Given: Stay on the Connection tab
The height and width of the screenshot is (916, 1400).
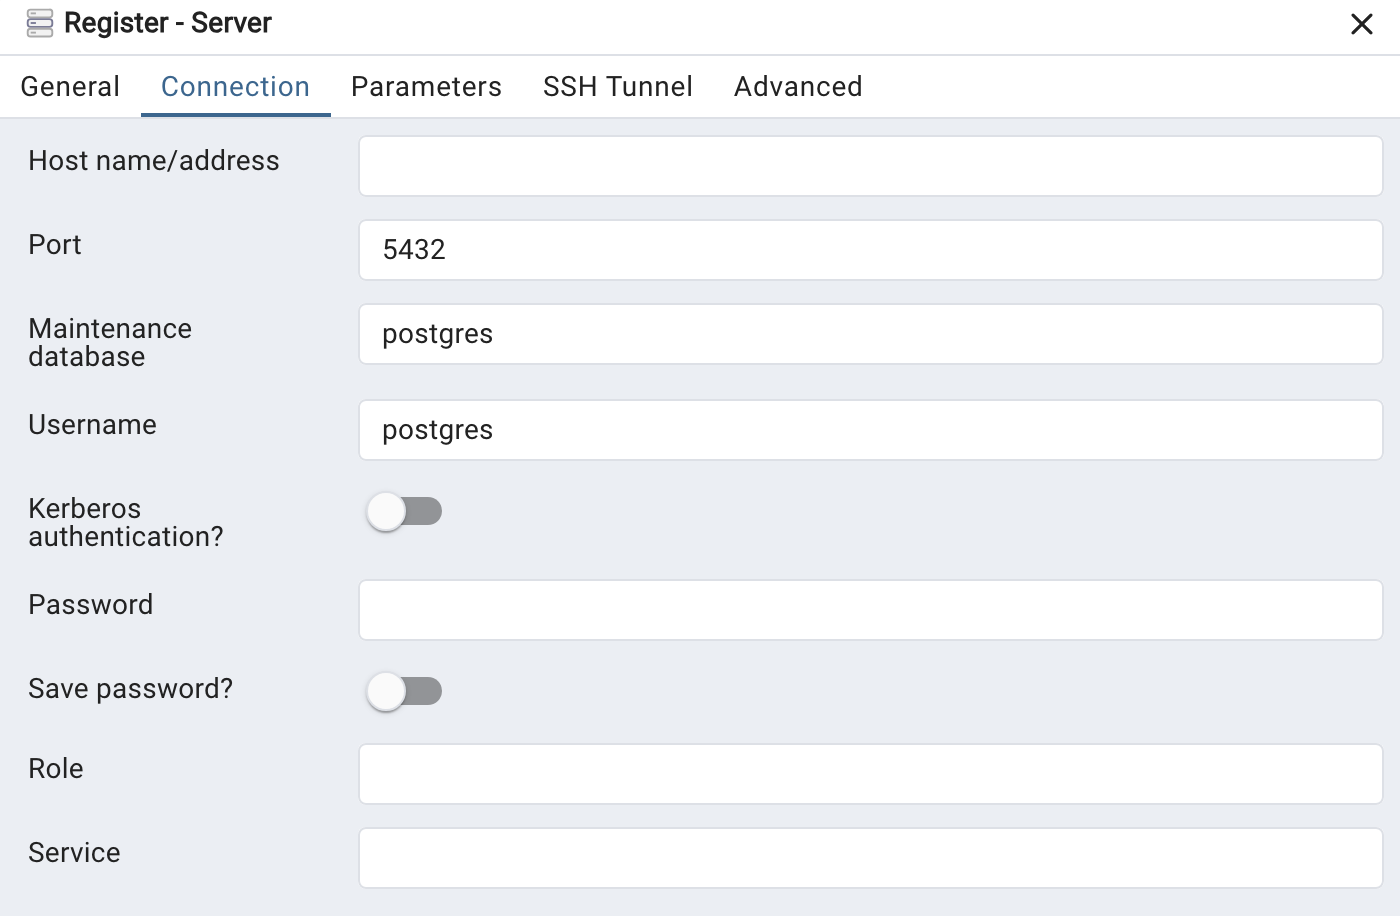Looking at the screenshot, I should pos(235,86).
